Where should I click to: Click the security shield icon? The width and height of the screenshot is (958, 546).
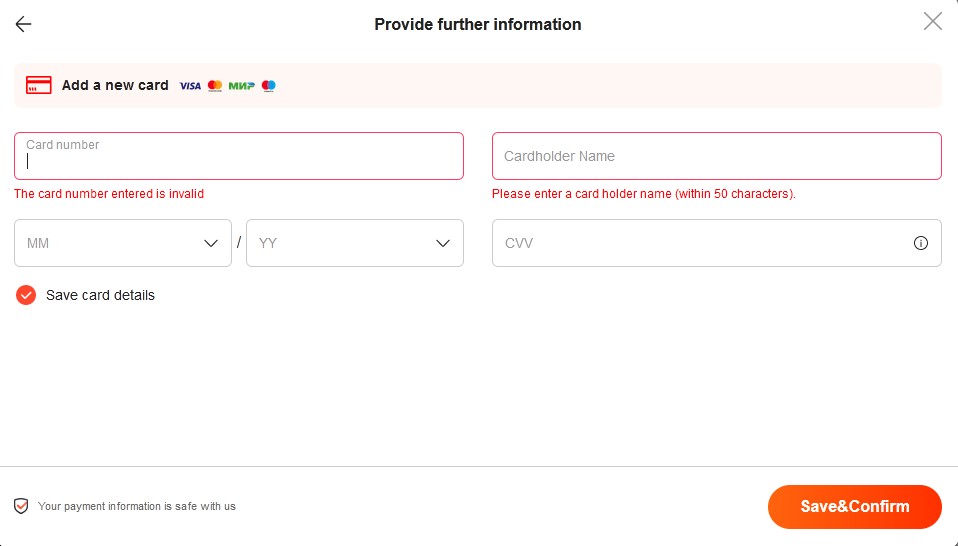tap(21, 506)
